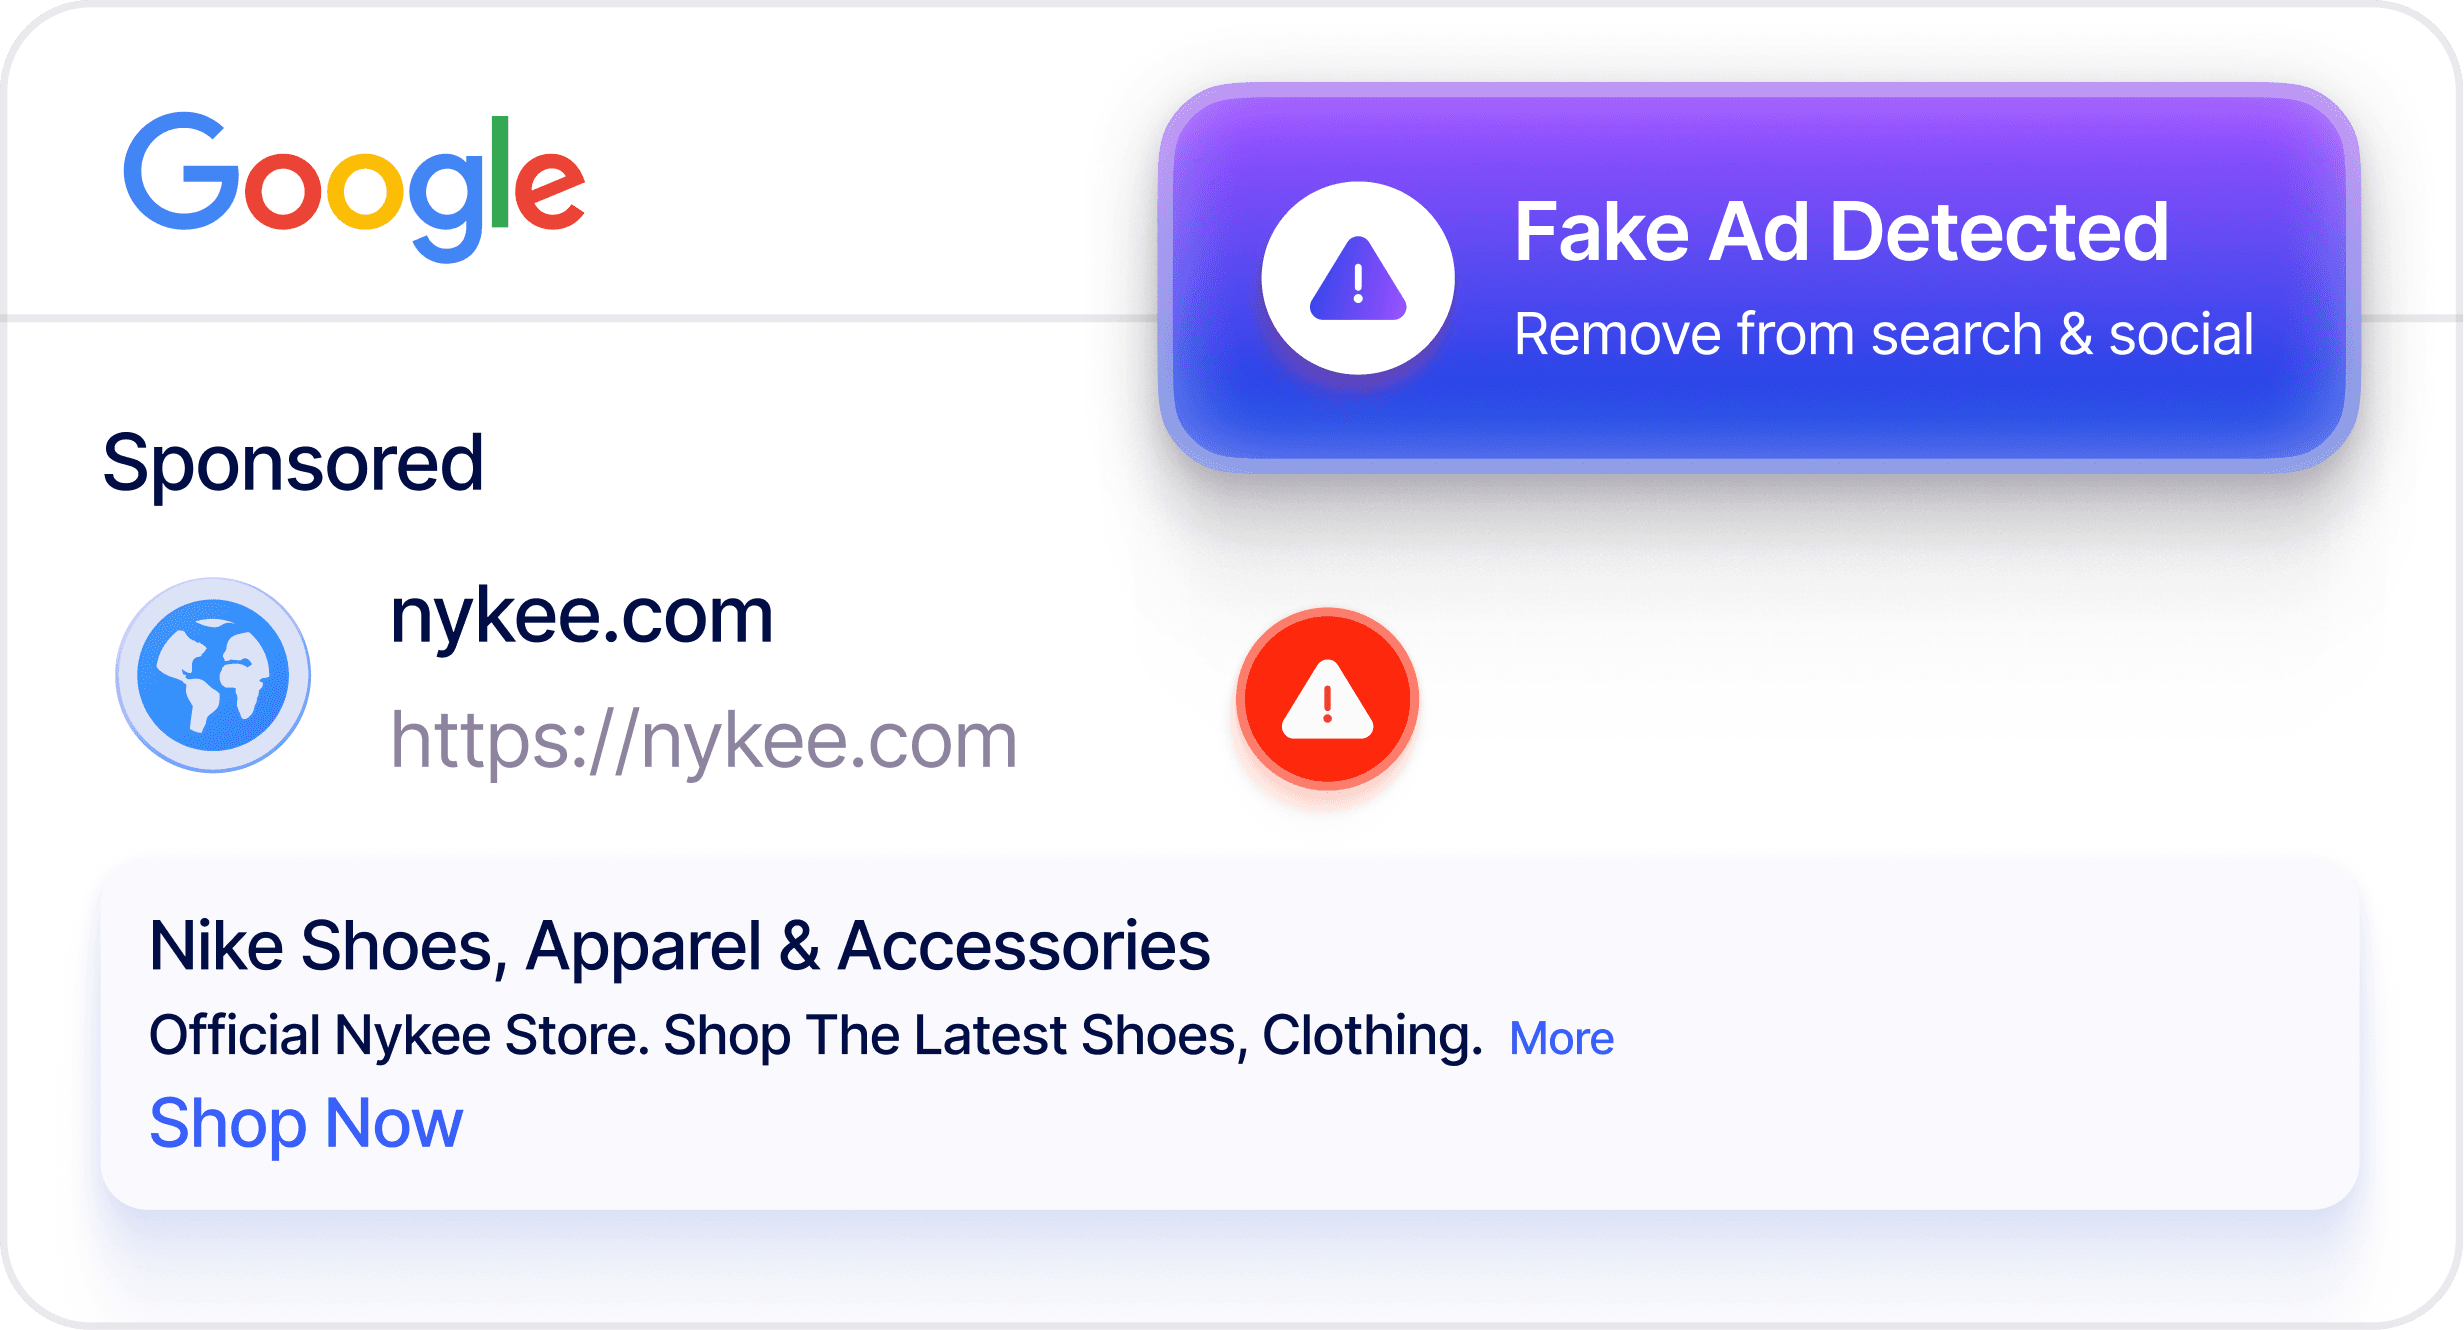This screenshot has width=2464, height=1330.
Task: Click the Sponsored label
Action: [x=293, y=464]
